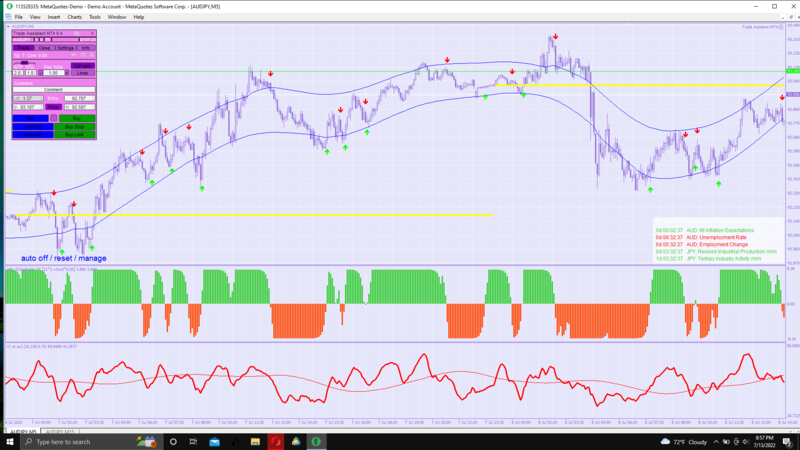Increase Risk % with the plus stepper
The width and height of the screenshot is (800, 450).
tap(67, 73)
